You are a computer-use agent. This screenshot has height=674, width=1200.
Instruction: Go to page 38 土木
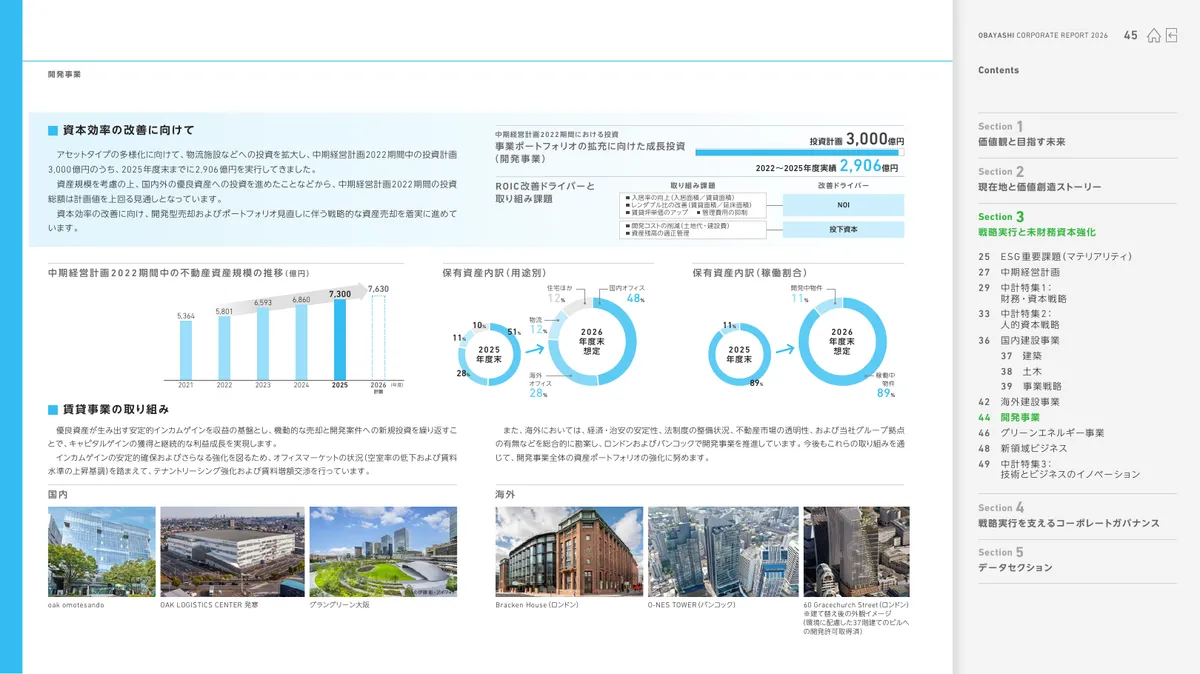pos(1021,371)
